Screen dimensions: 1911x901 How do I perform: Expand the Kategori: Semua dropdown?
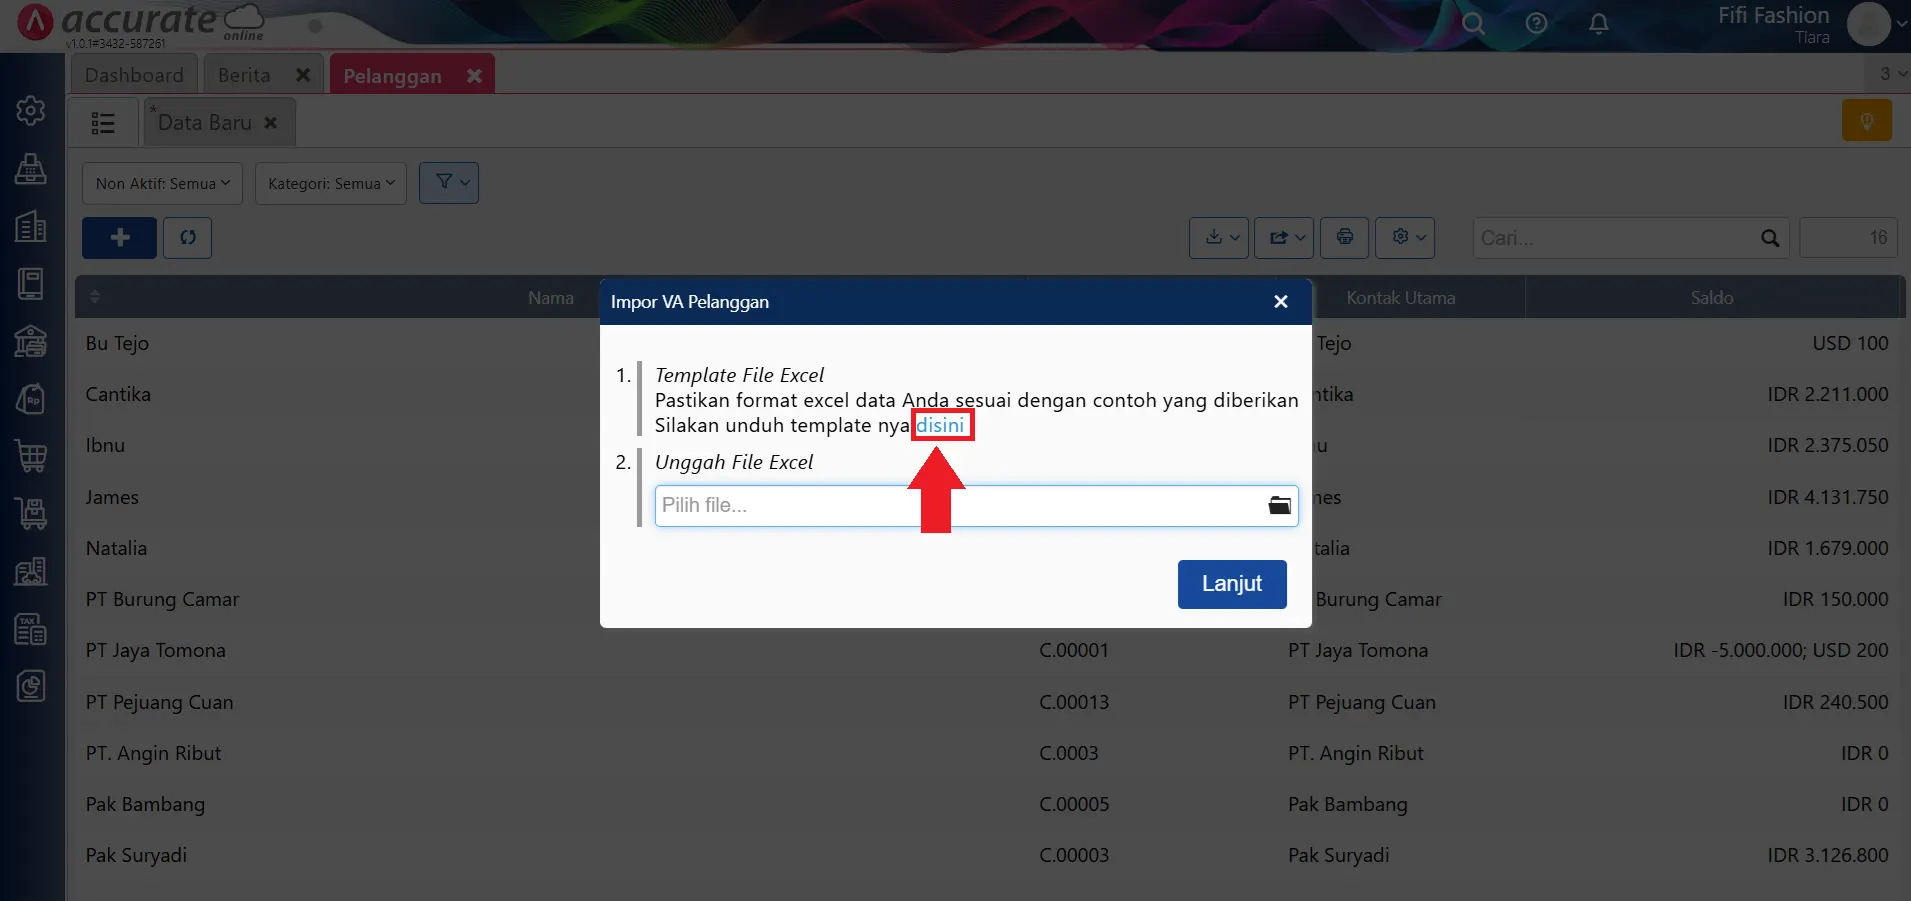[330, 184]
